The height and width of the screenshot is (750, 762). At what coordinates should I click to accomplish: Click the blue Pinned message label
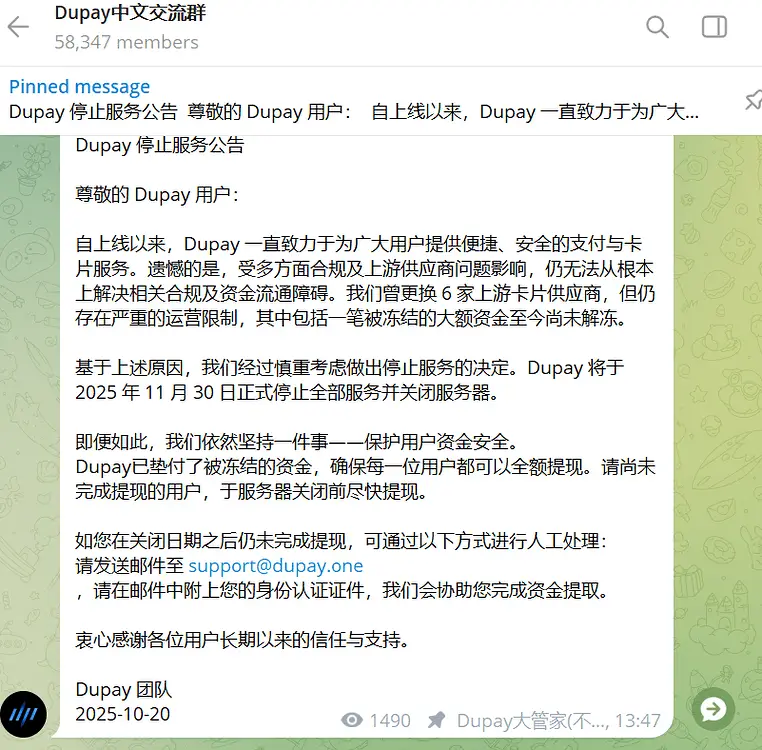79,87
